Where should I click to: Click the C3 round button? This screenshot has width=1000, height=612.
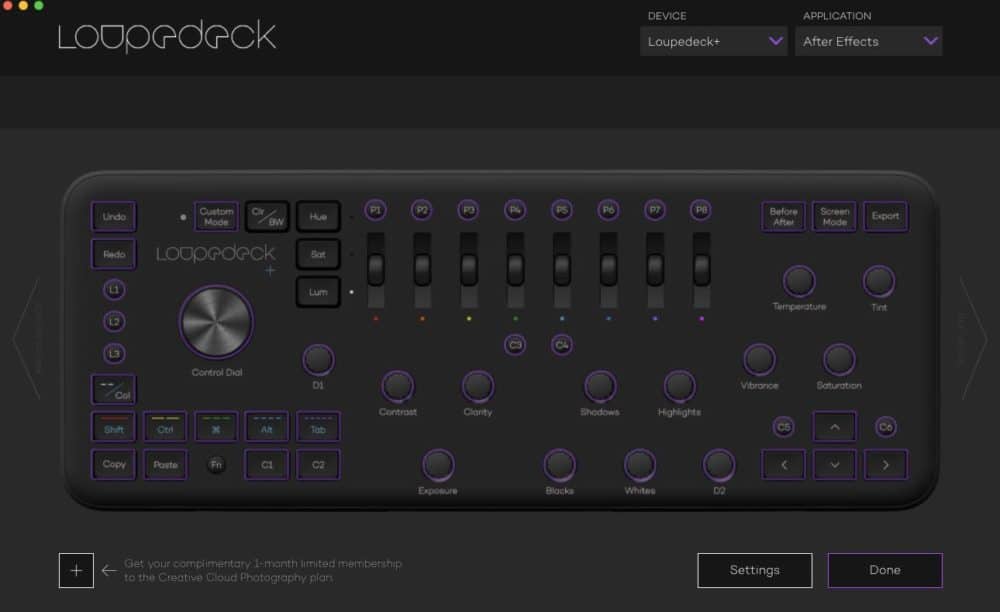coord(515,345)
